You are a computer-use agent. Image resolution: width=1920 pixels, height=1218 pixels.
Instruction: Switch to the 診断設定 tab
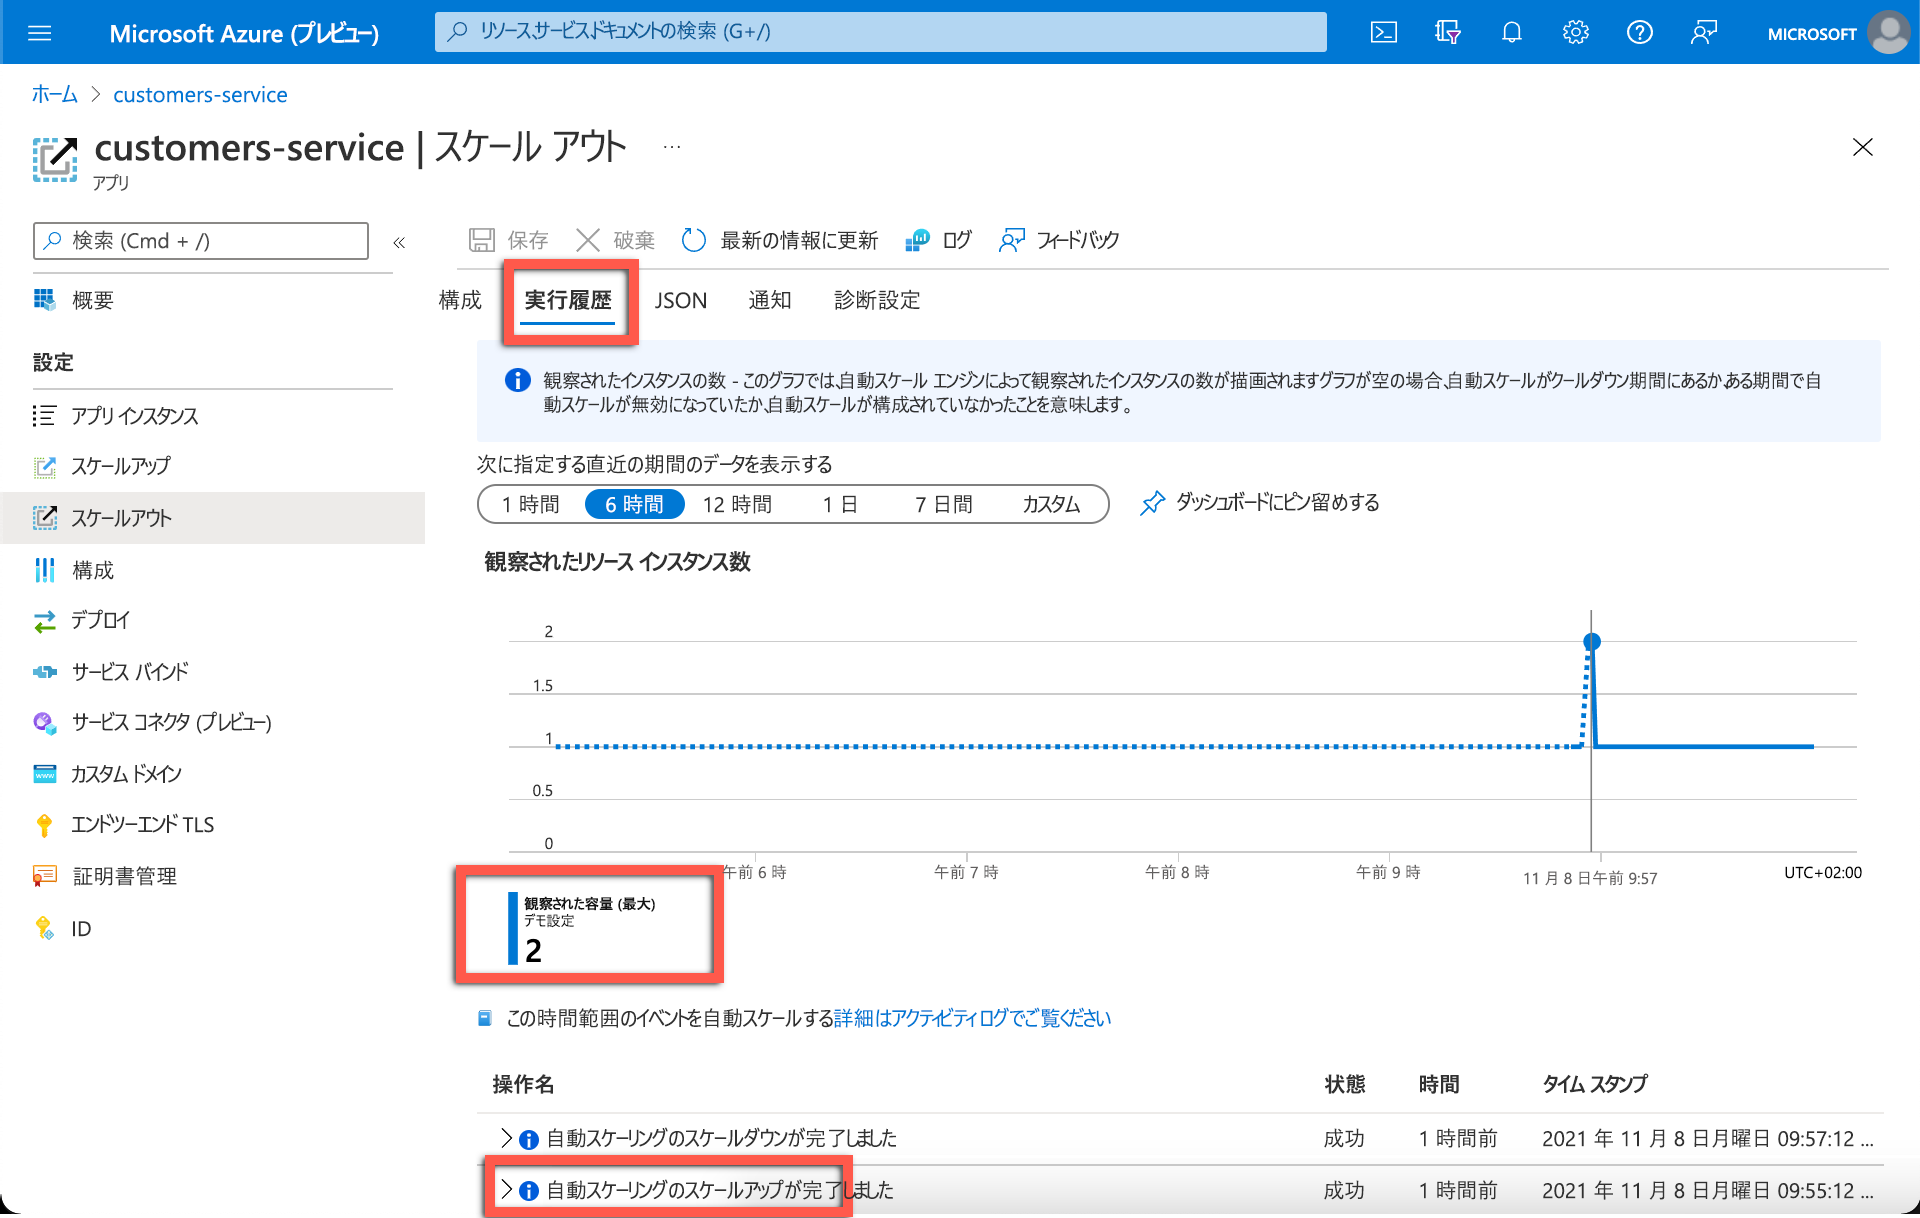click(x=876, y=300)
